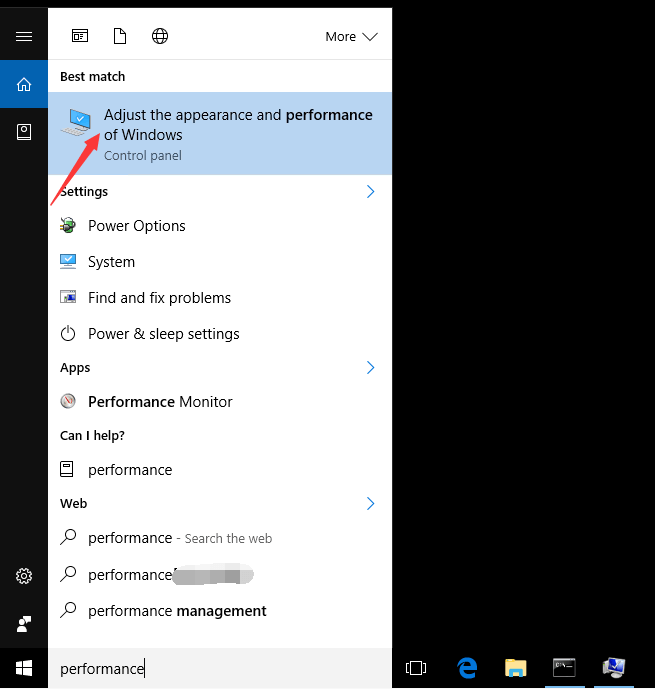The height and width of the screenshot is (689, 655).
Task: Filter results by Documents icon
Action: (x=120, y=36)
